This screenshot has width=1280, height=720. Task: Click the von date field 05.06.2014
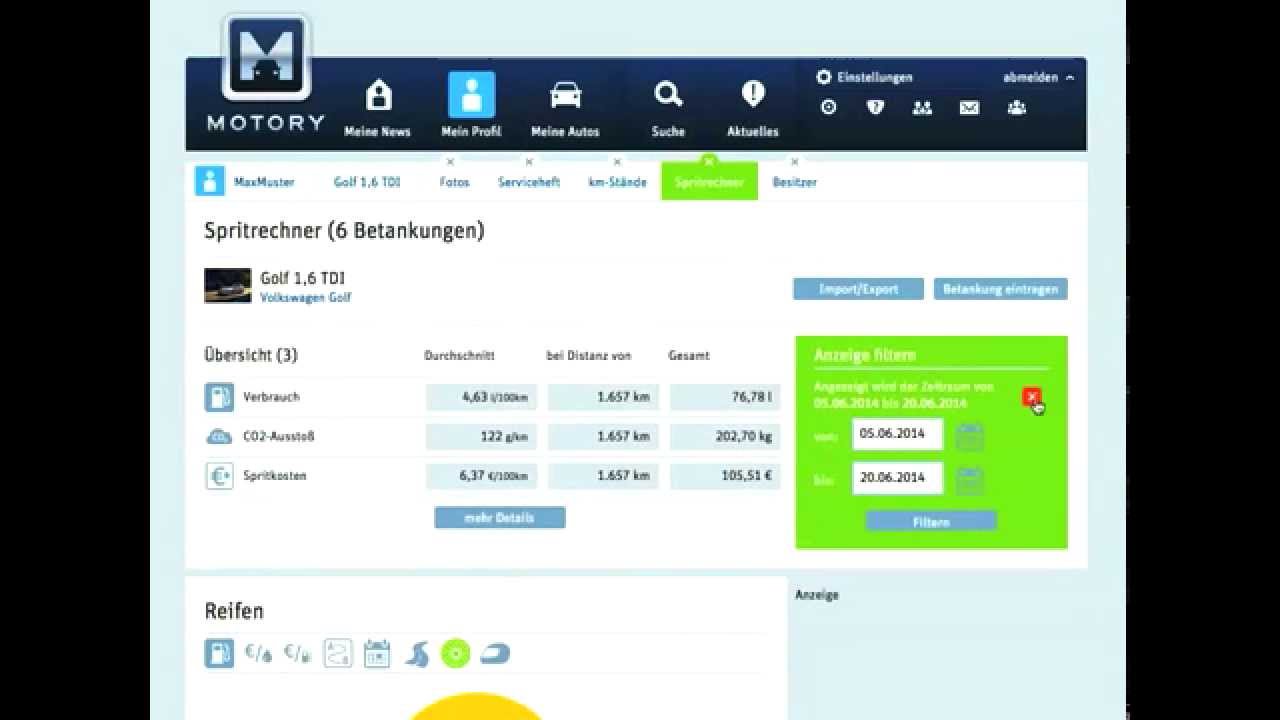tap(898, 435)
